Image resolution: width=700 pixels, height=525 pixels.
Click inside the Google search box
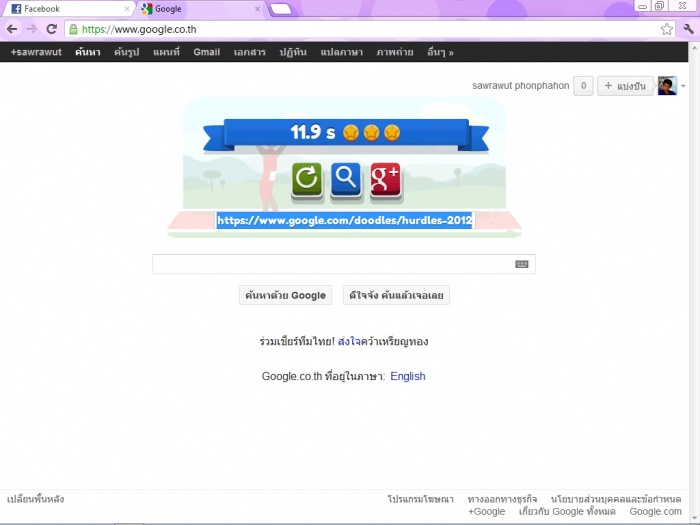[344, 264]
